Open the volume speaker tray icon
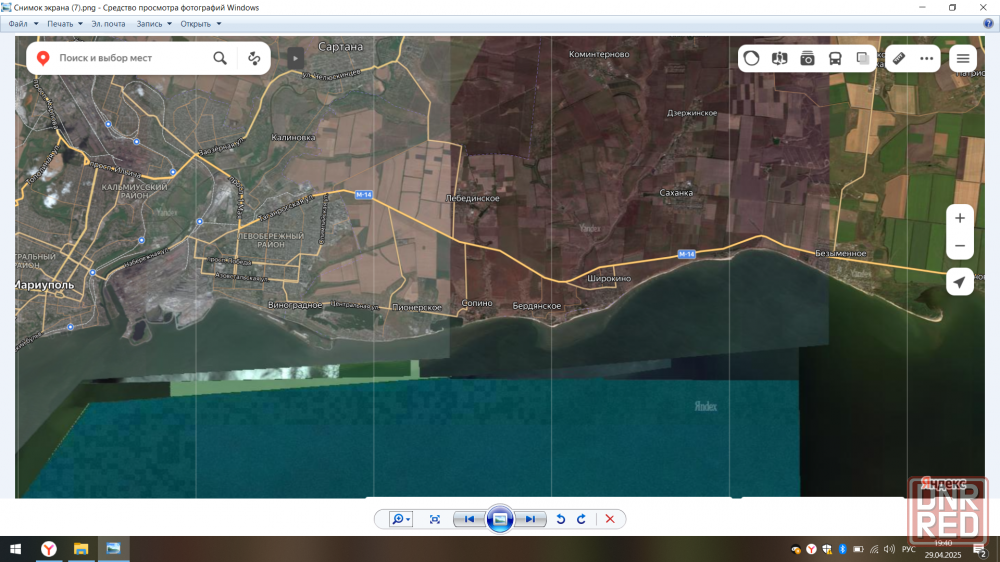The image size is (1000, 562). pos(890,549)
